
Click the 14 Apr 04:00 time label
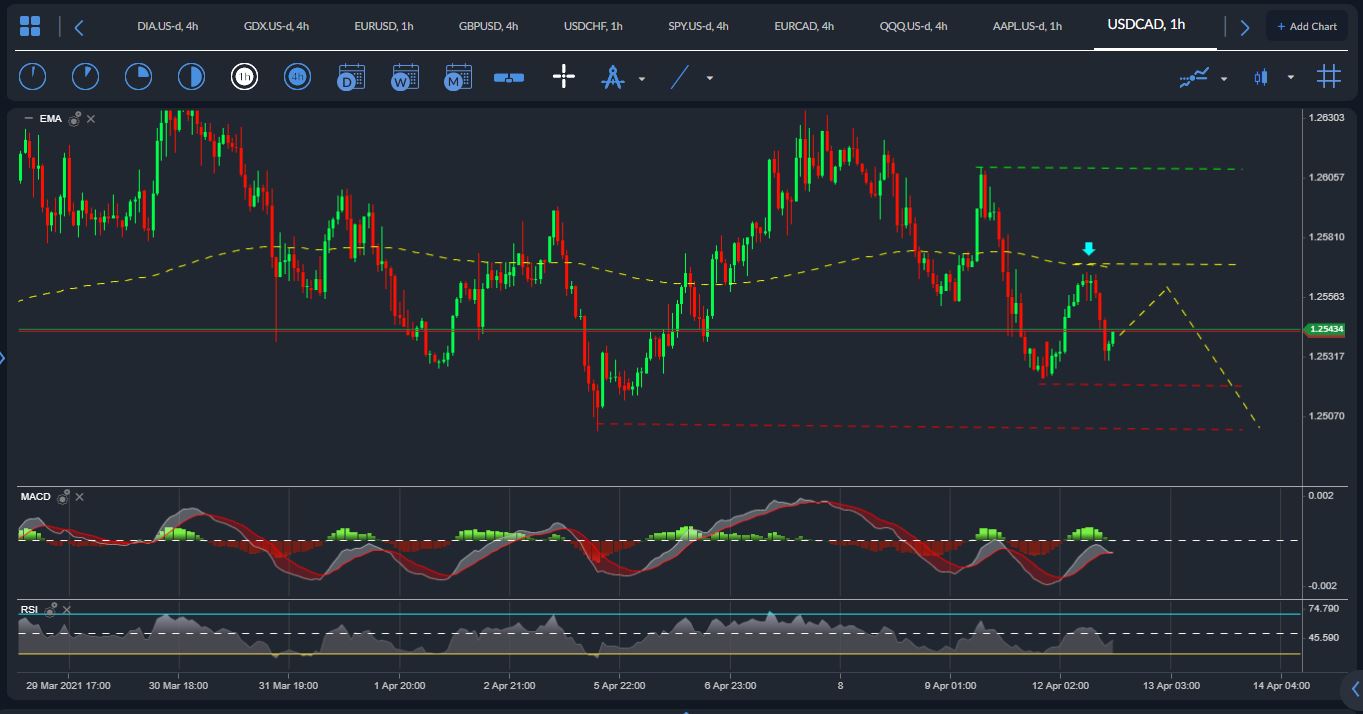(1282, 686)
